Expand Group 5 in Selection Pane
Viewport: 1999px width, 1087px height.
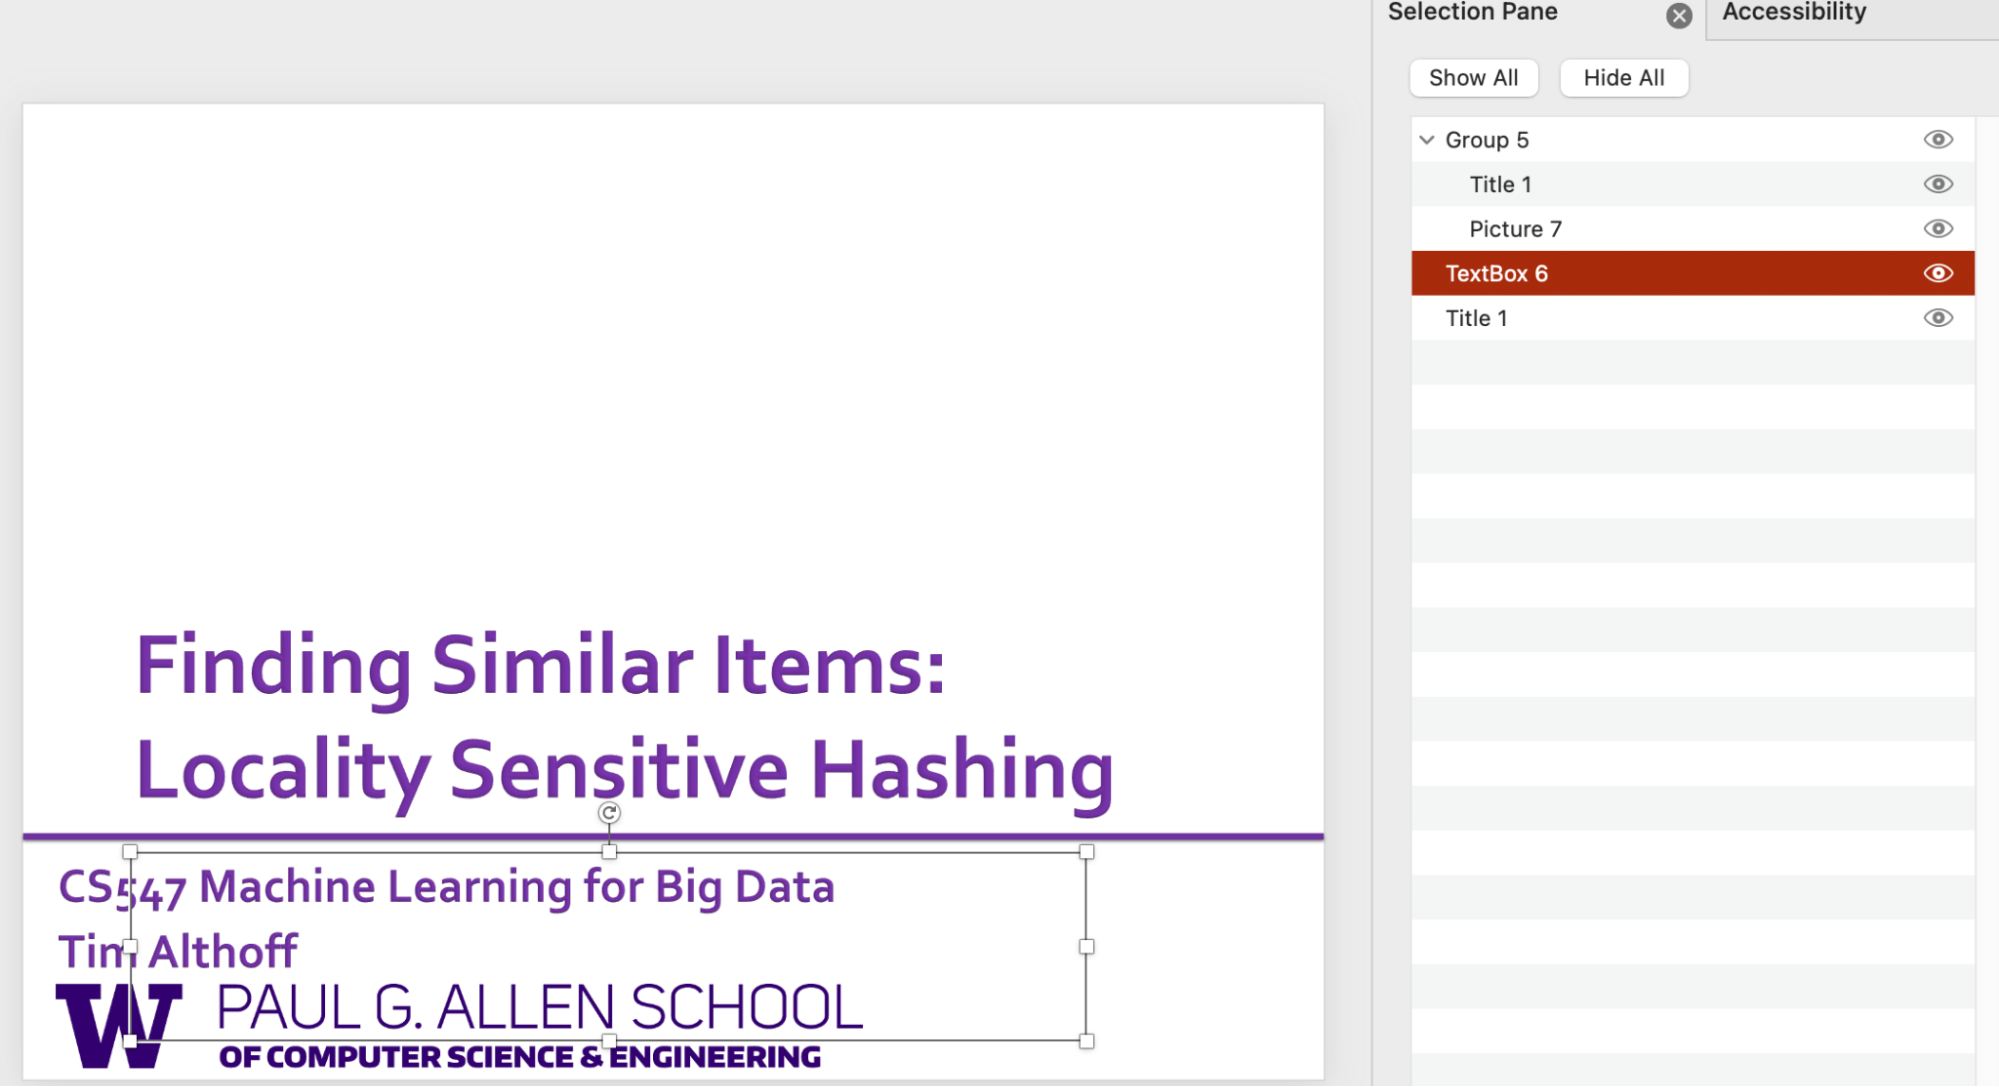click(1428, 138)
